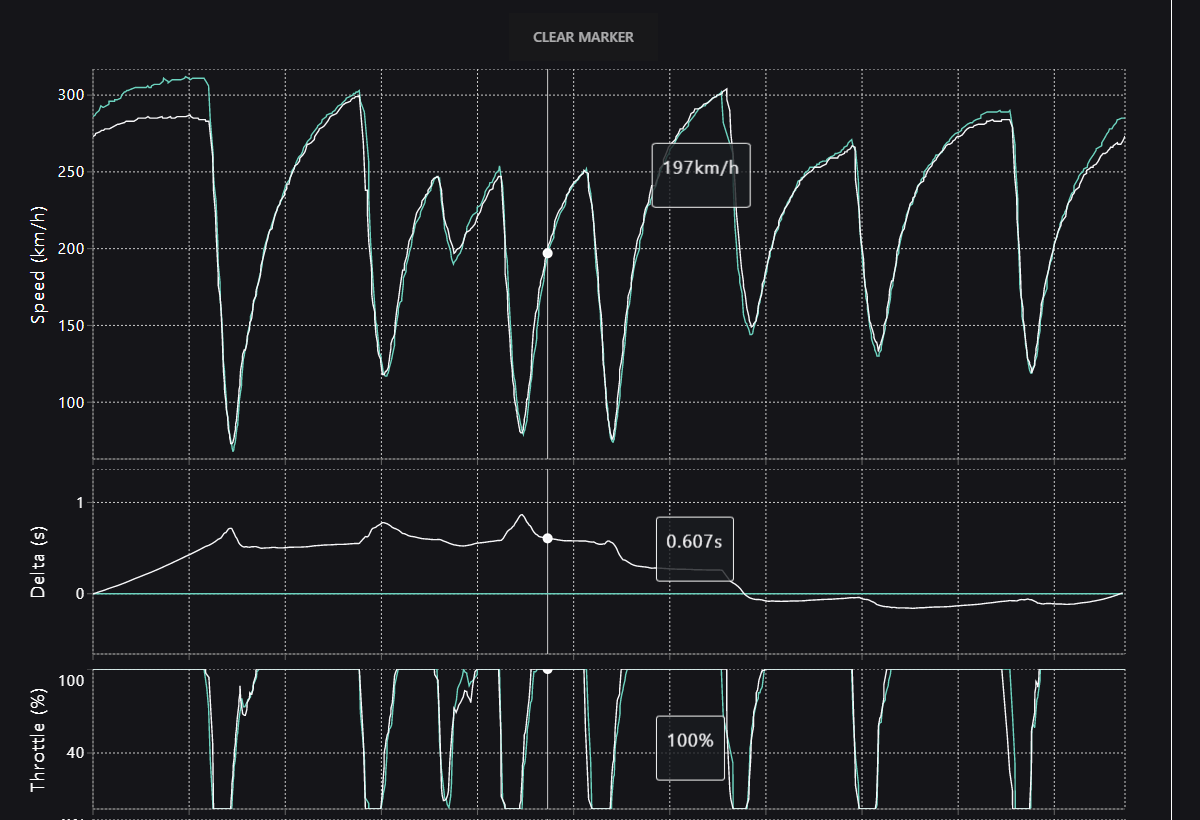Click the Throttle (%) axis title

click(39, 738)
